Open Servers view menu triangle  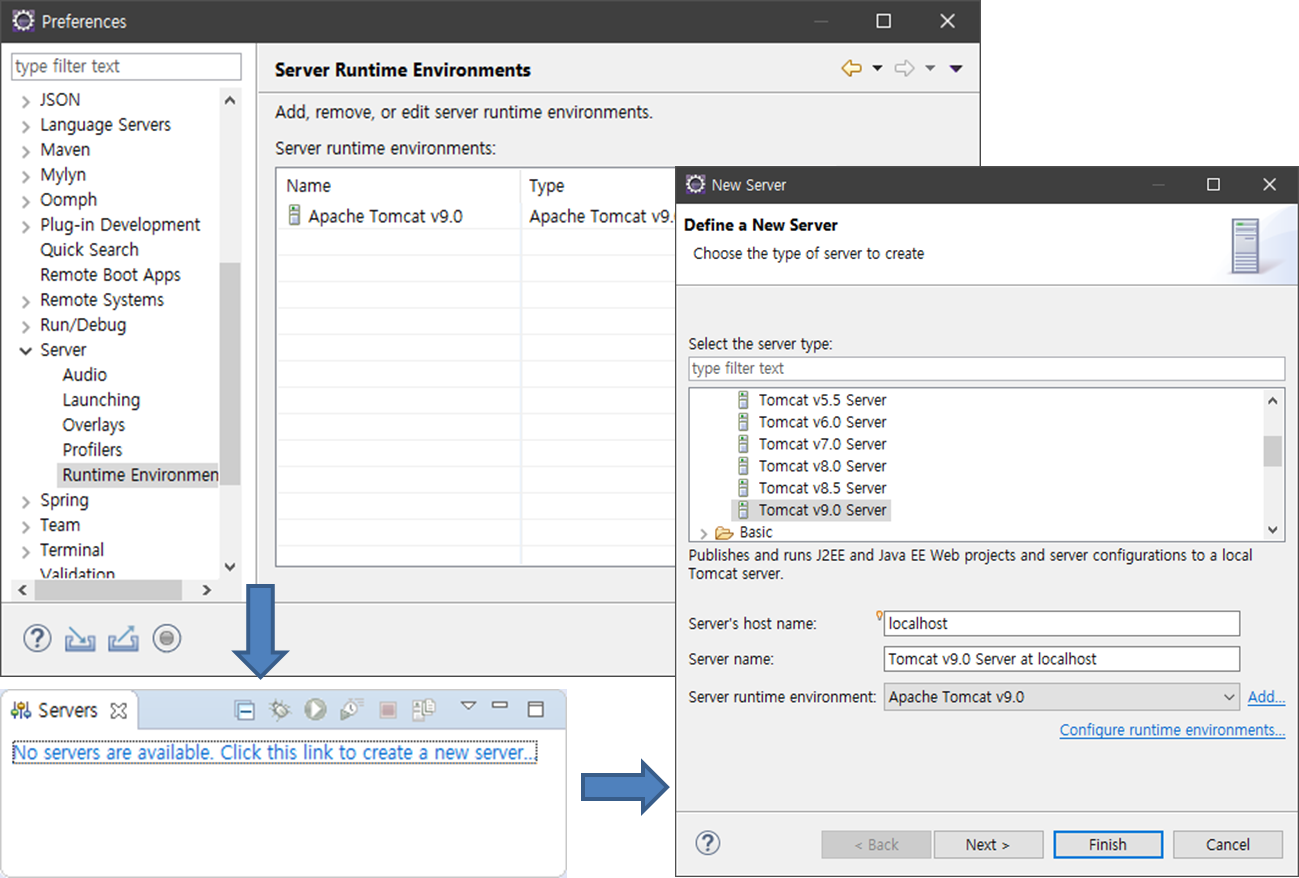click(468, 706)
